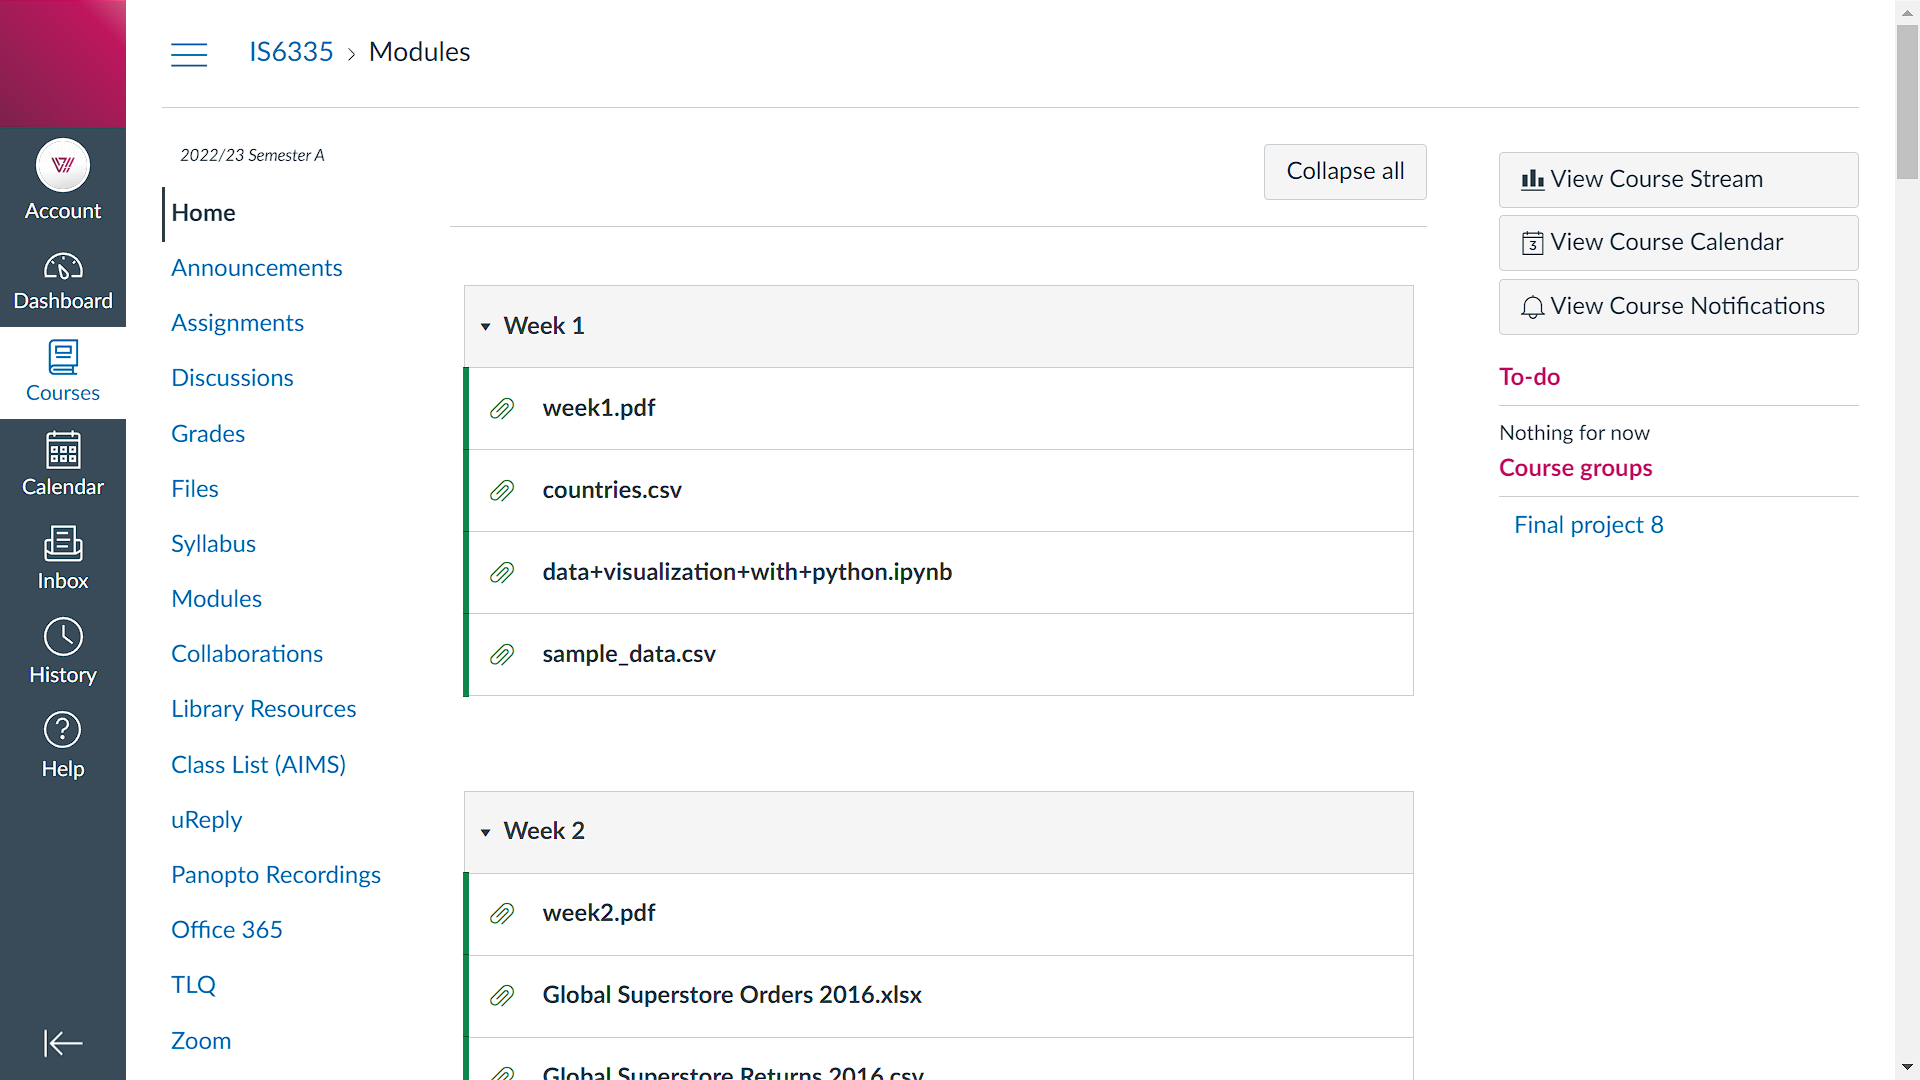Image resolution: width=1920 pixels, height=1080 pixels.
Task: Open Assignments in course navigation
Action: pyautogui.click(x=237, y=323)
